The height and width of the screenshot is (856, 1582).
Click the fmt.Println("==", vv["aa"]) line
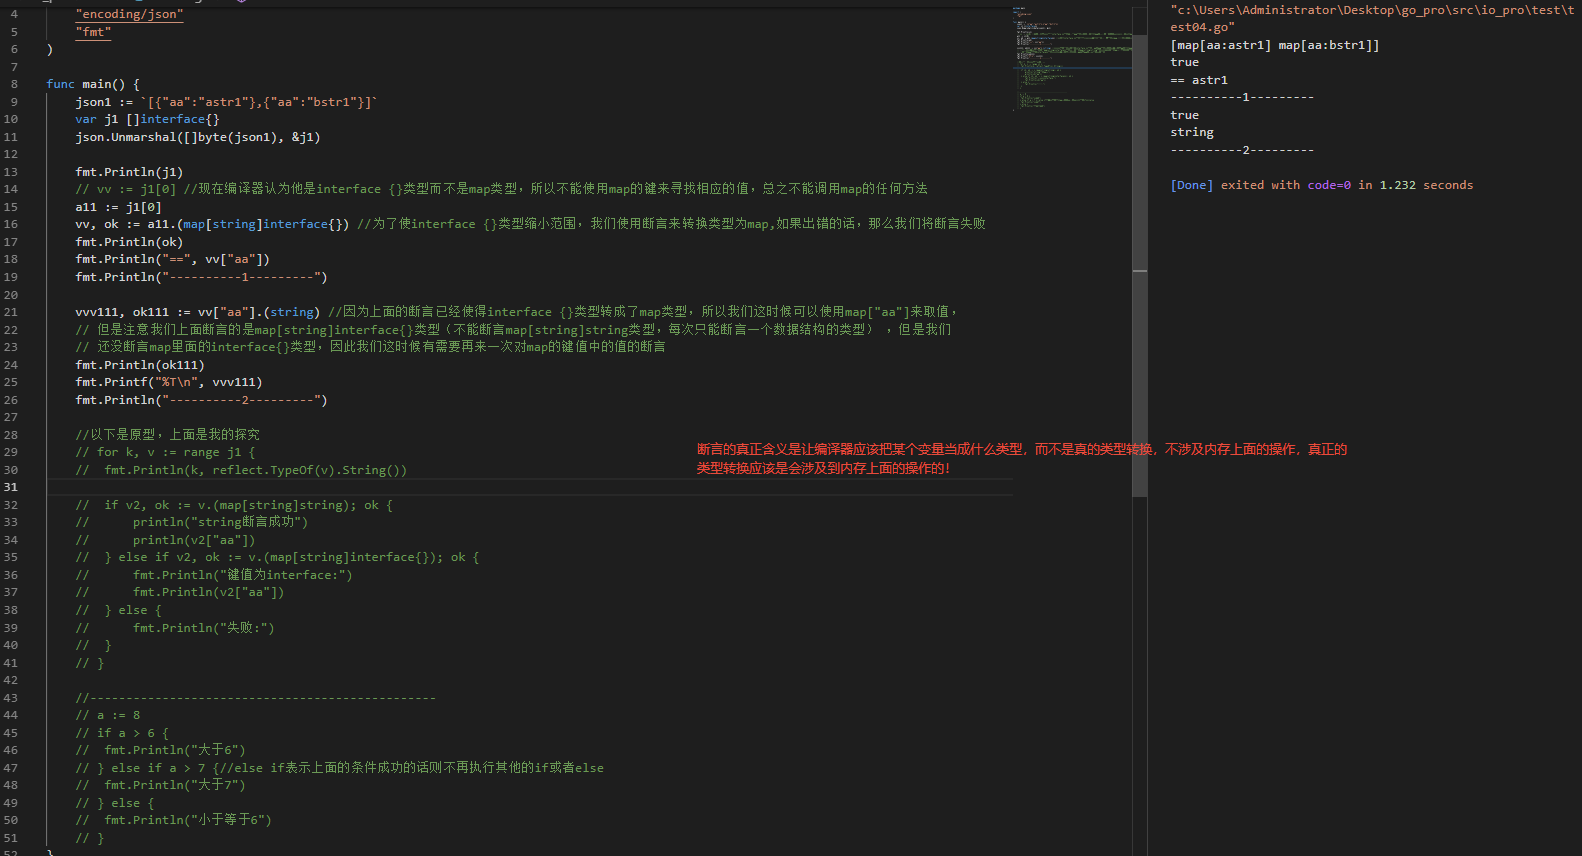tap(172, 259)
